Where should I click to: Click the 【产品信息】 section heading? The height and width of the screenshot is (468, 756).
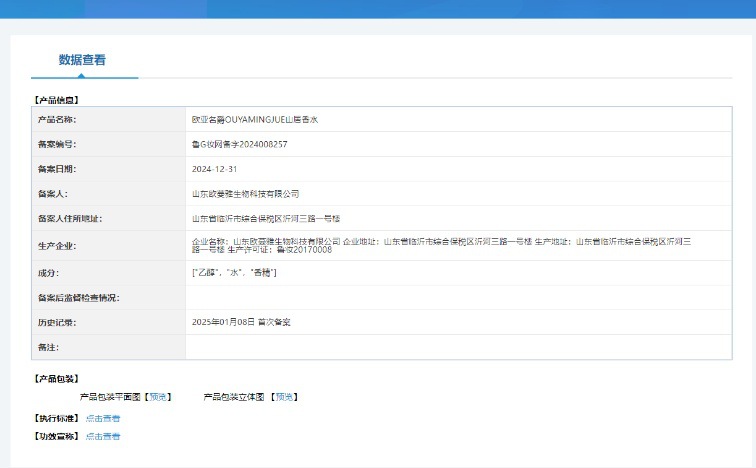[x=56, y=100]
